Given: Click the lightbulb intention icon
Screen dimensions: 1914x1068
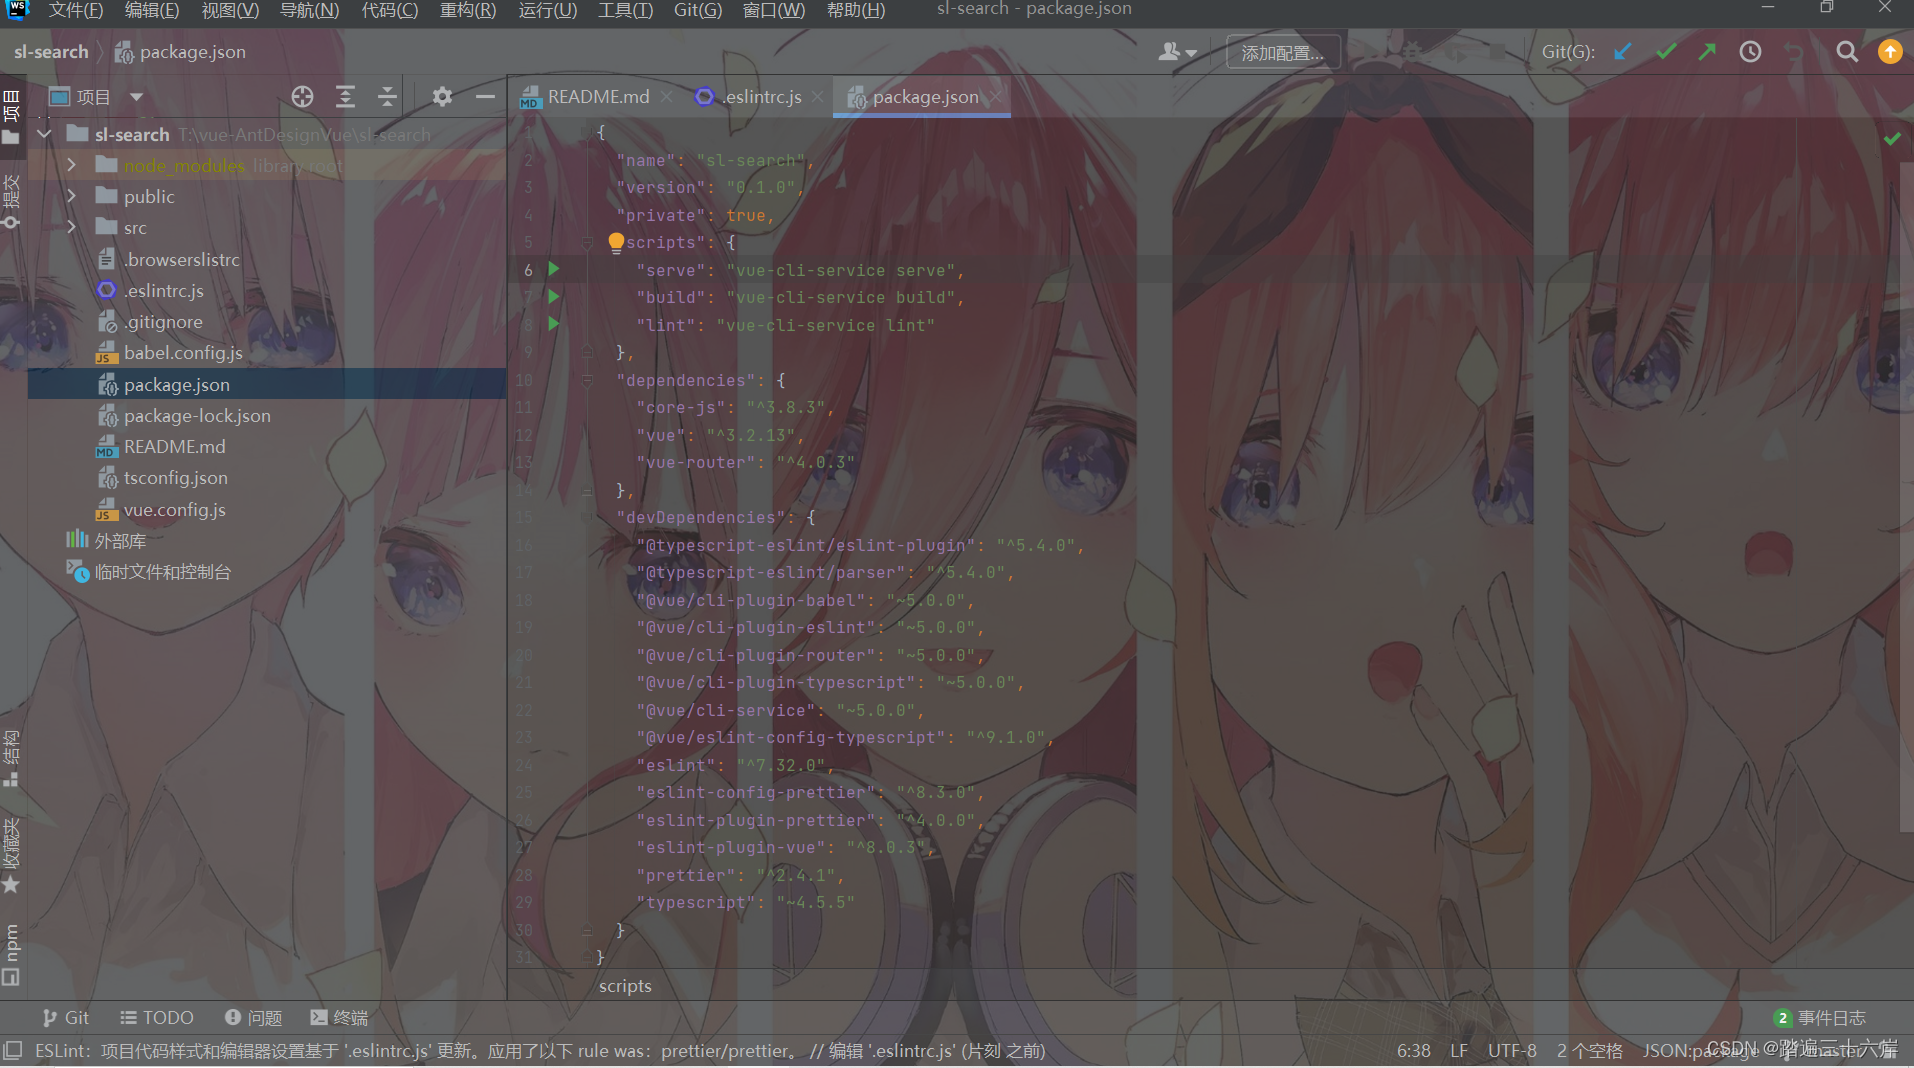Looking at the screenshot, I should pos(616,242).
